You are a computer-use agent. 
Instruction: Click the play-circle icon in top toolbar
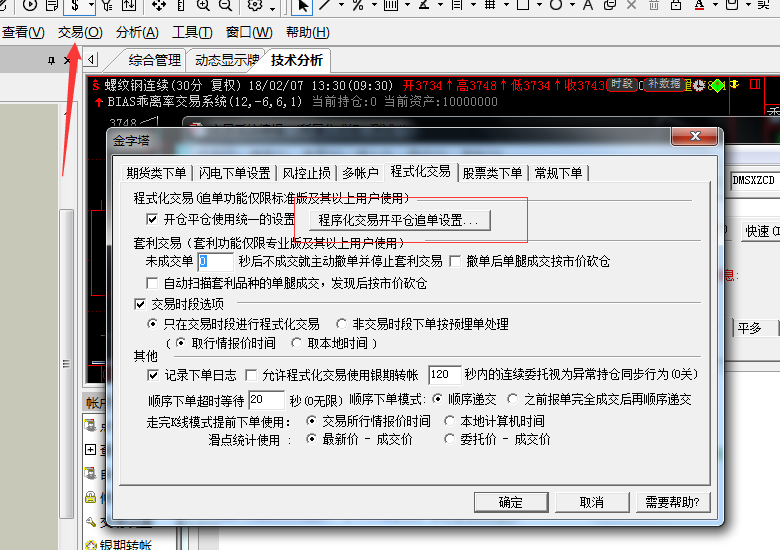[x=30, y=5]
